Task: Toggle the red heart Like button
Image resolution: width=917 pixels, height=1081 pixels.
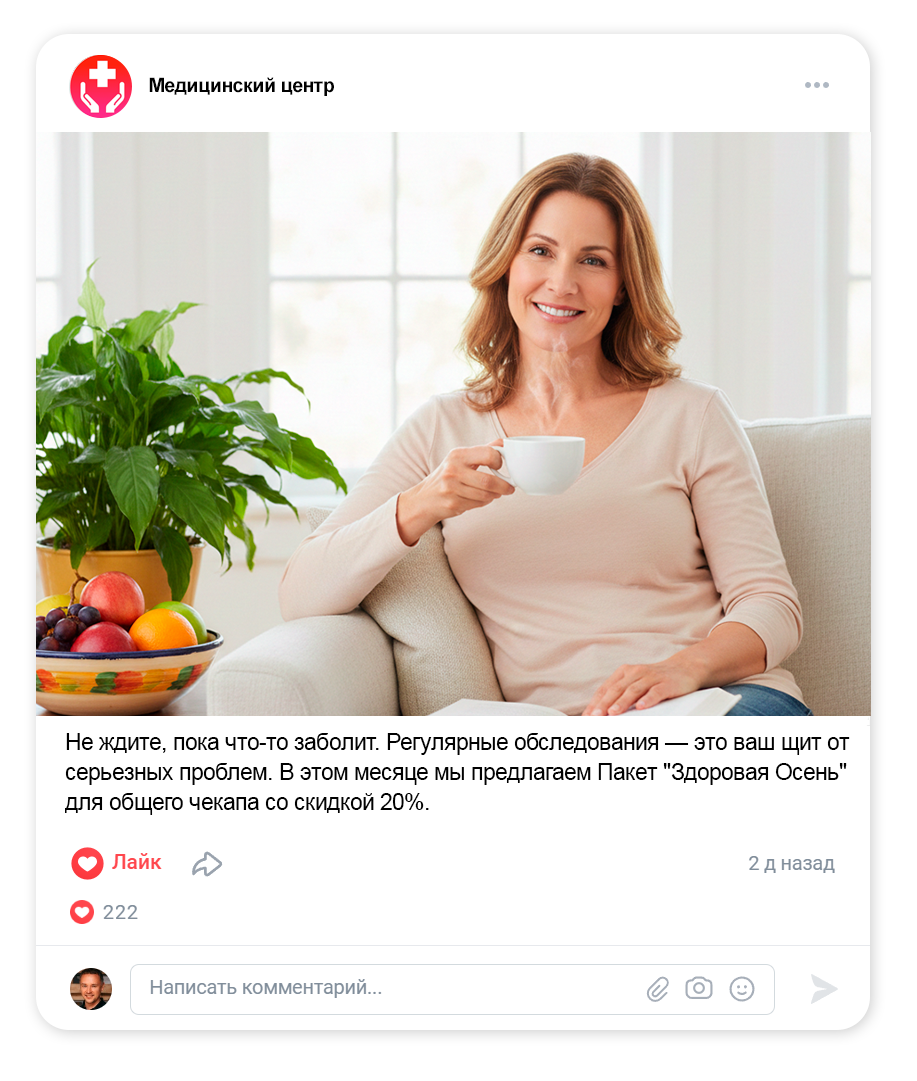Action: point(88,863)
